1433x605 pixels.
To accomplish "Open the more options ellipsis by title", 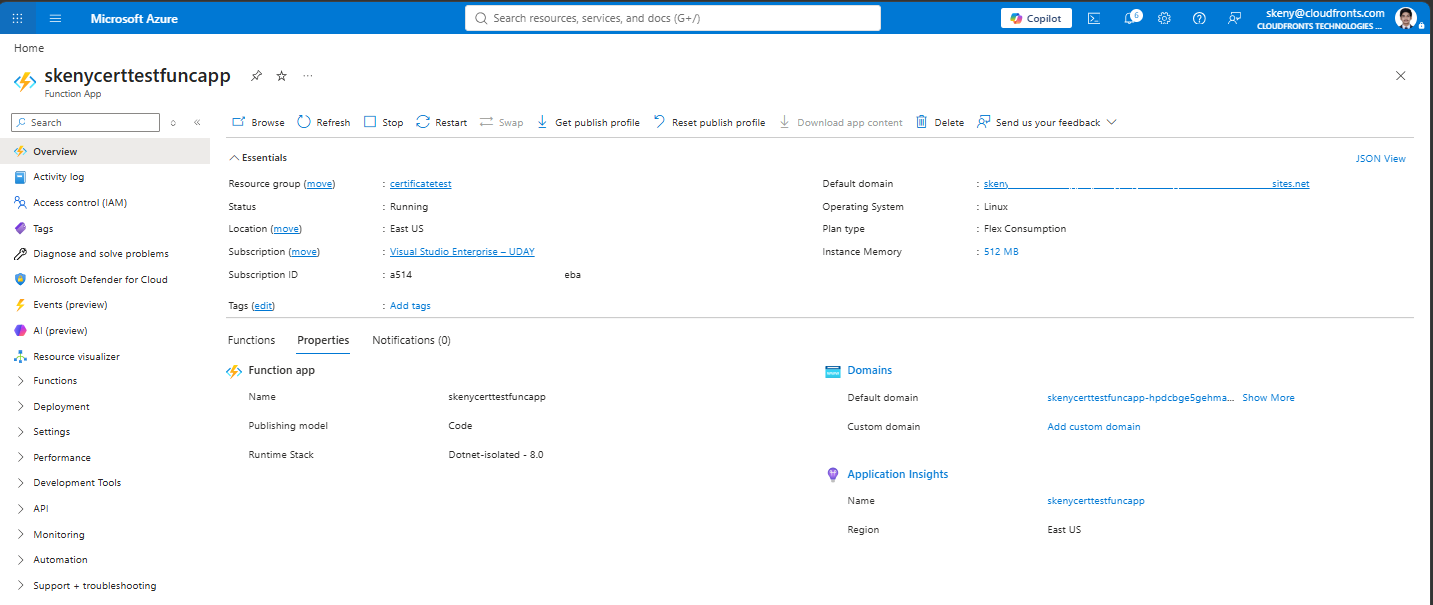I will click(308, 76).
